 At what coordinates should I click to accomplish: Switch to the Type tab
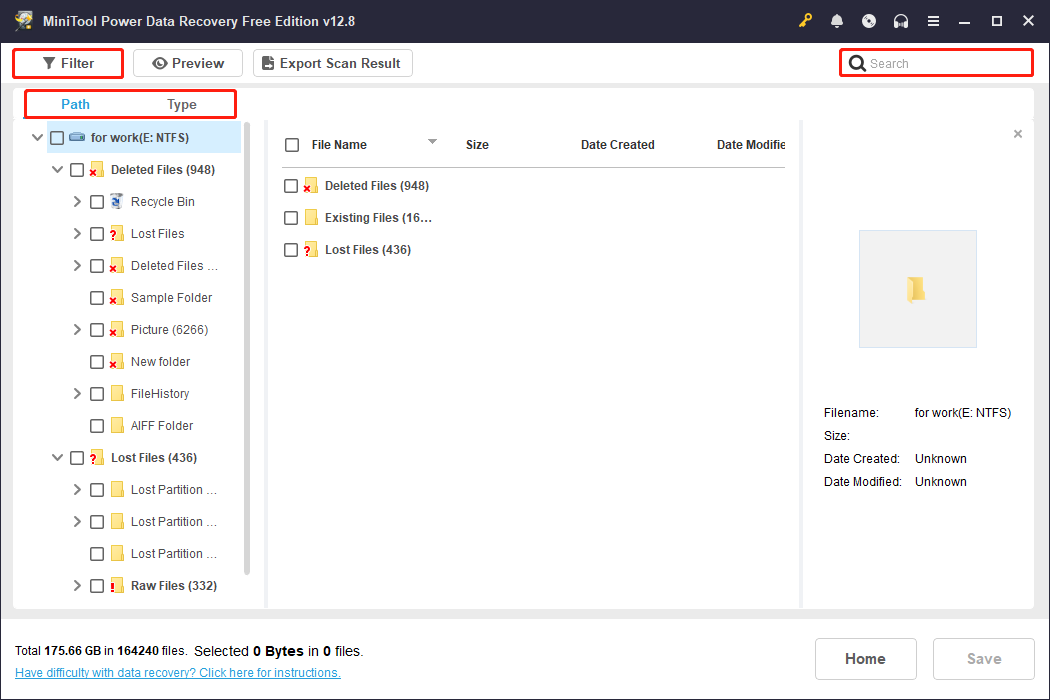point(182,104)
